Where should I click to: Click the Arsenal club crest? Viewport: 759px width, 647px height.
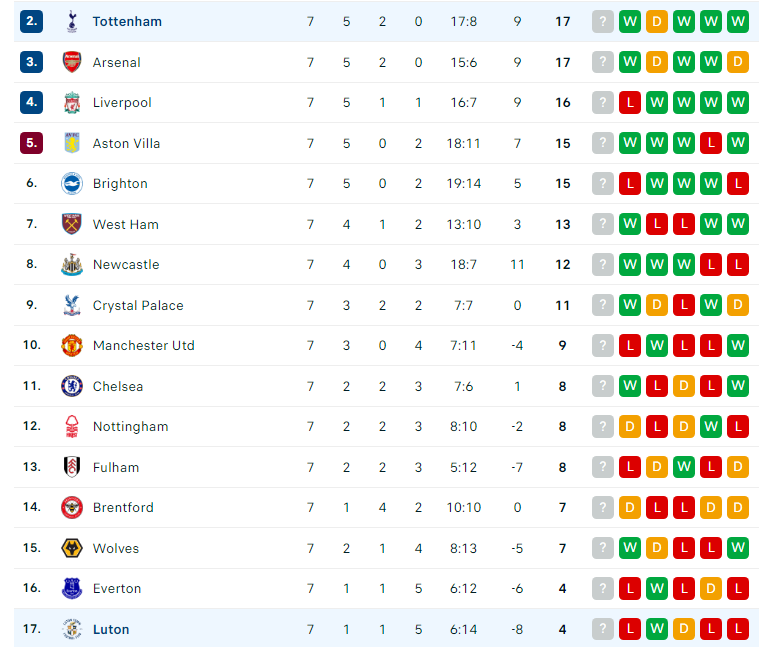[x=72, y=62]
